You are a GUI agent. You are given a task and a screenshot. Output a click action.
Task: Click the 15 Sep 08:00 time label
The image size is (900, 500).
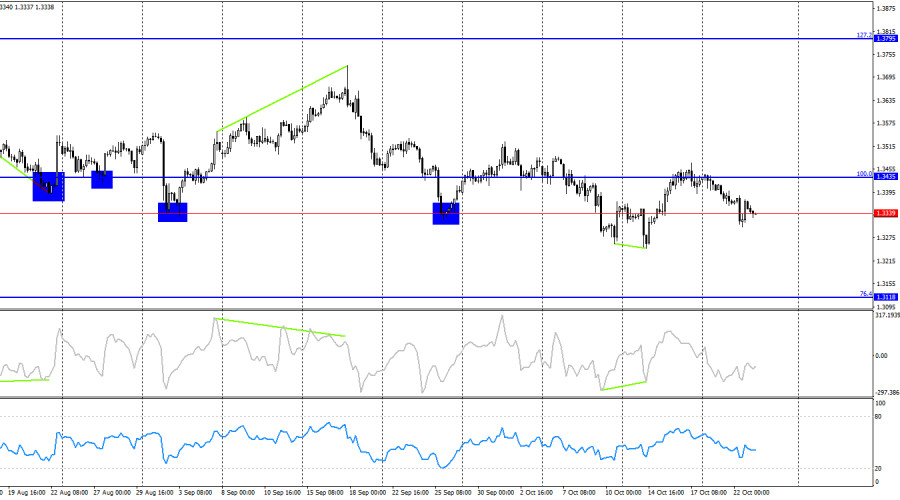[x=325, y=493]
